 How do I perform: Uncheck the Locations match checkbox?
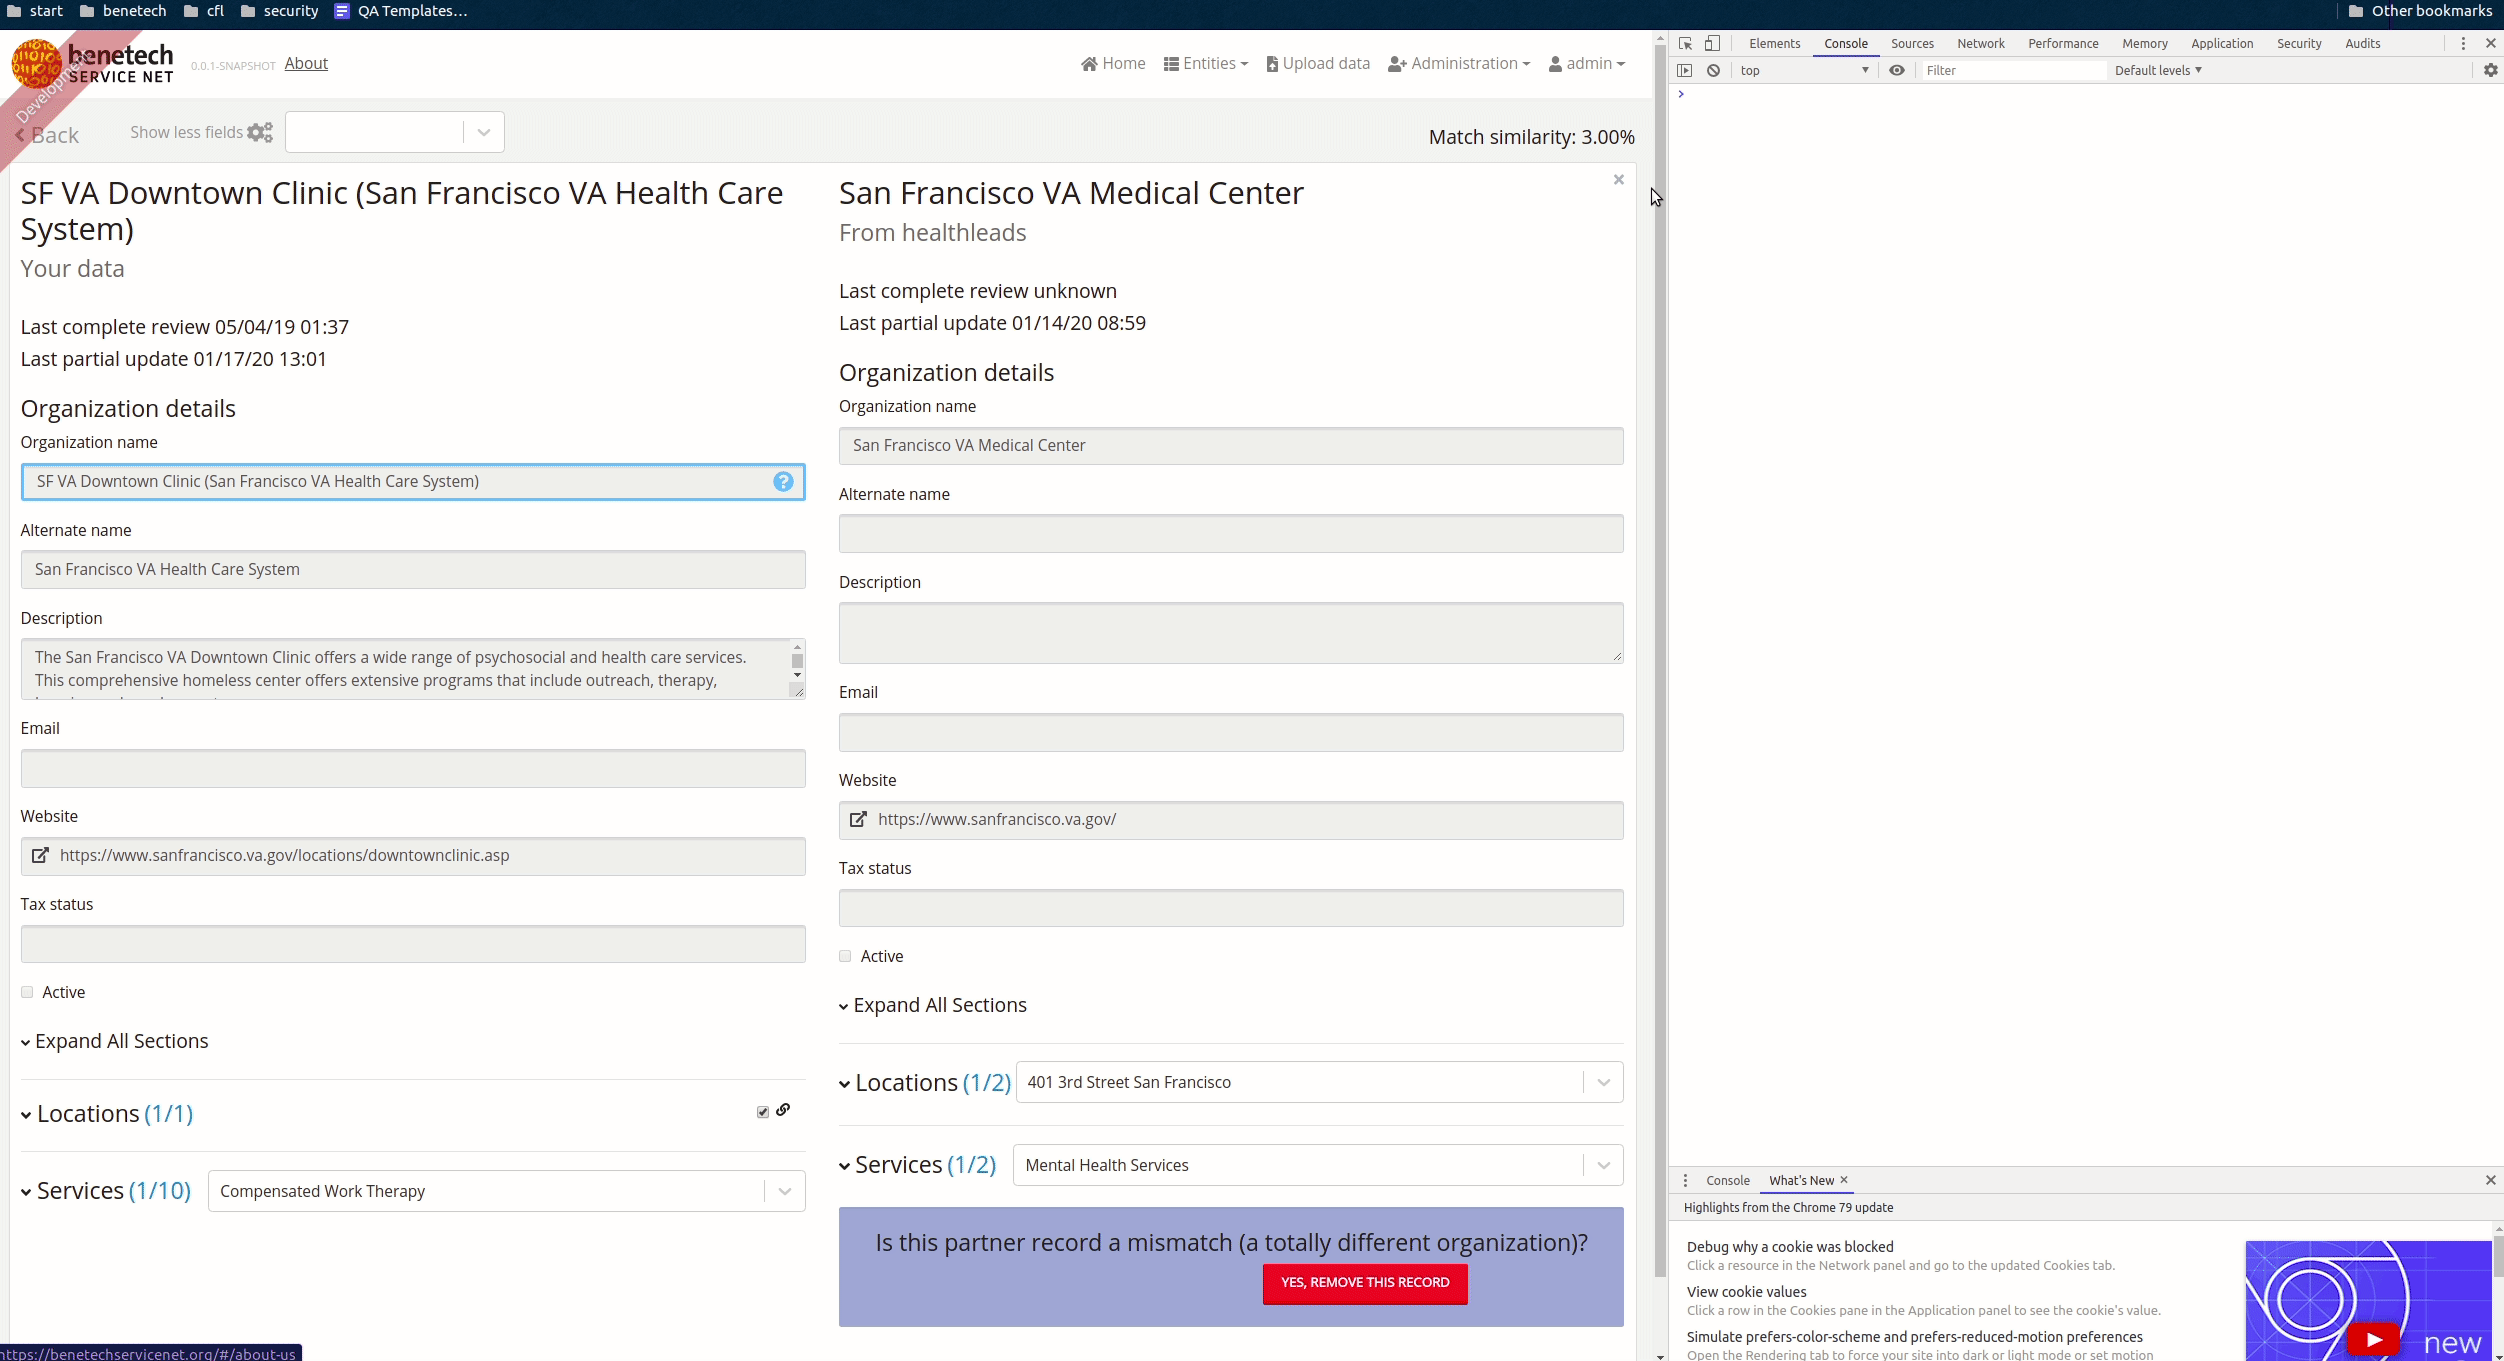pyautogui.click(x=762, y=1111)
